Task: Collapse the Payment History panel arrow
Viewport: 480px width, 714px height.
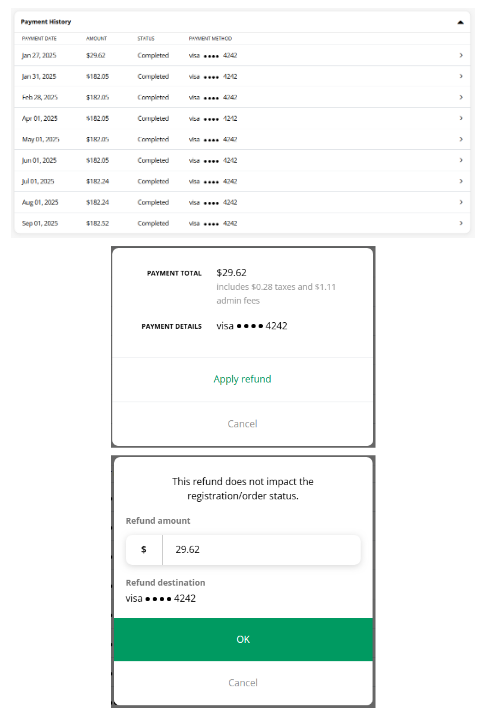Action: click(460, 22)
